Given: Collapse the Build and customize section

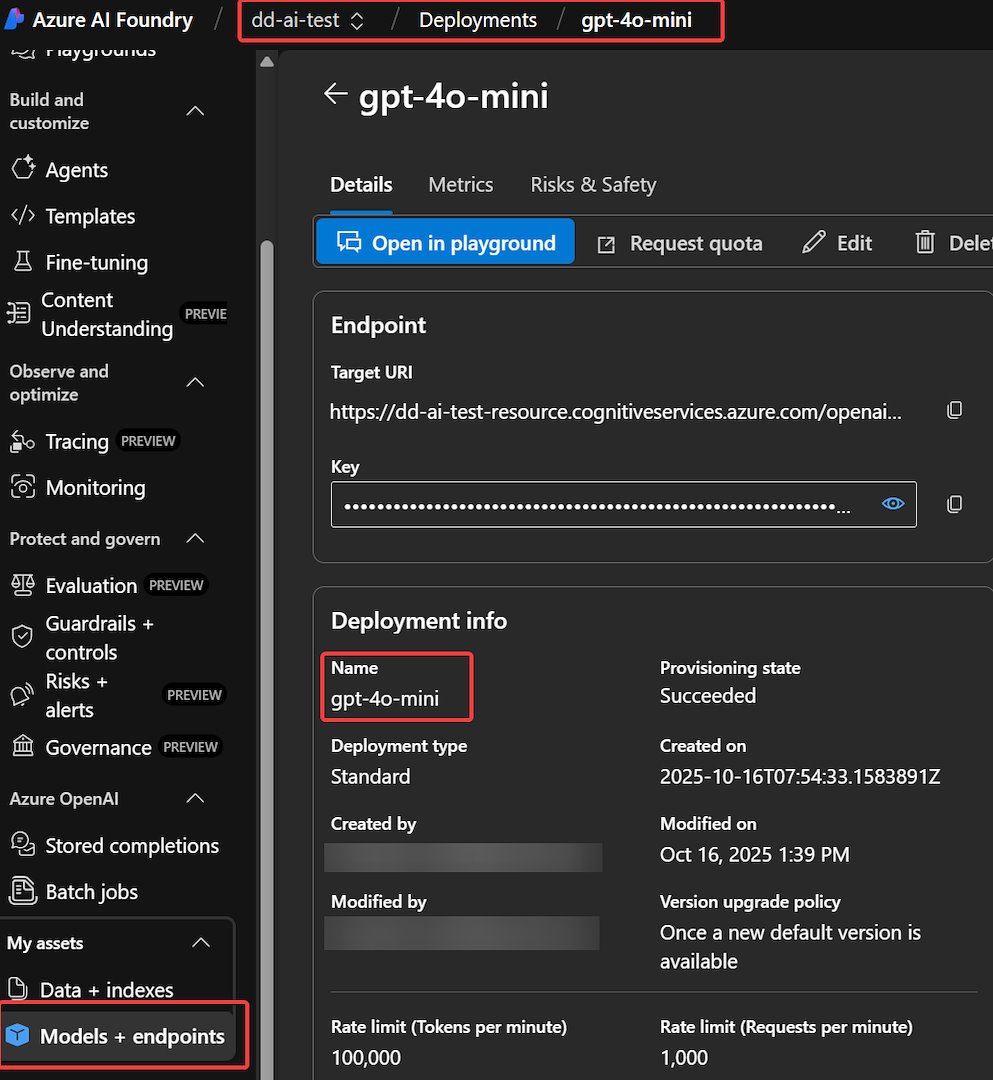Looking at the screenshot, I should (x=196, y=111).
